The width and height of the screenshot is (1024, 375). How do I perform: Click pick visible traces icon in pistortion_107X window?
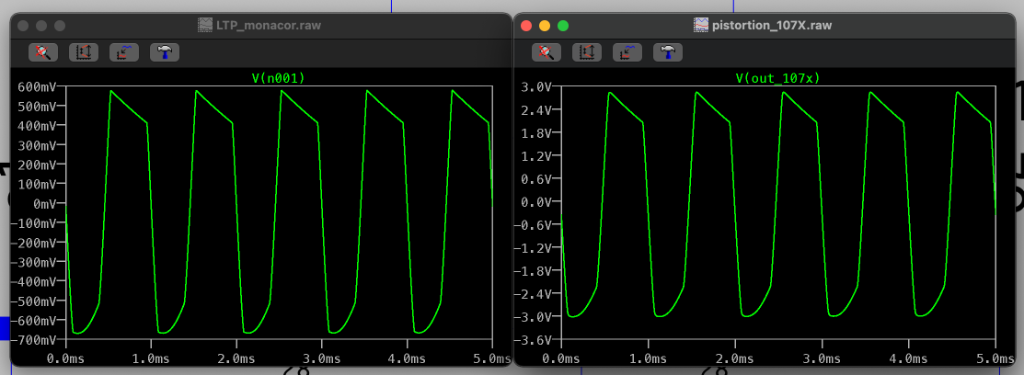pyautogui.click(x=628, y=52)
